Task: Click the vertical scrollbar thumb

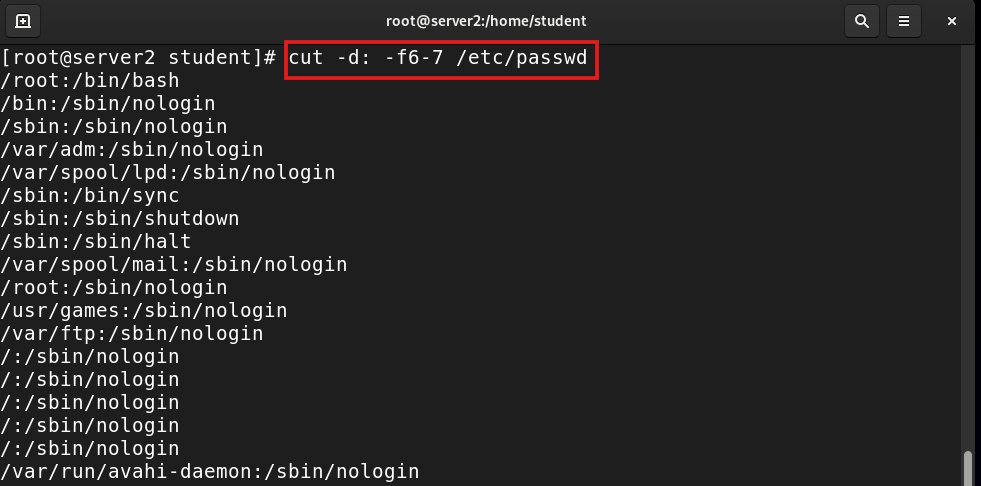Action: point(968,467)
